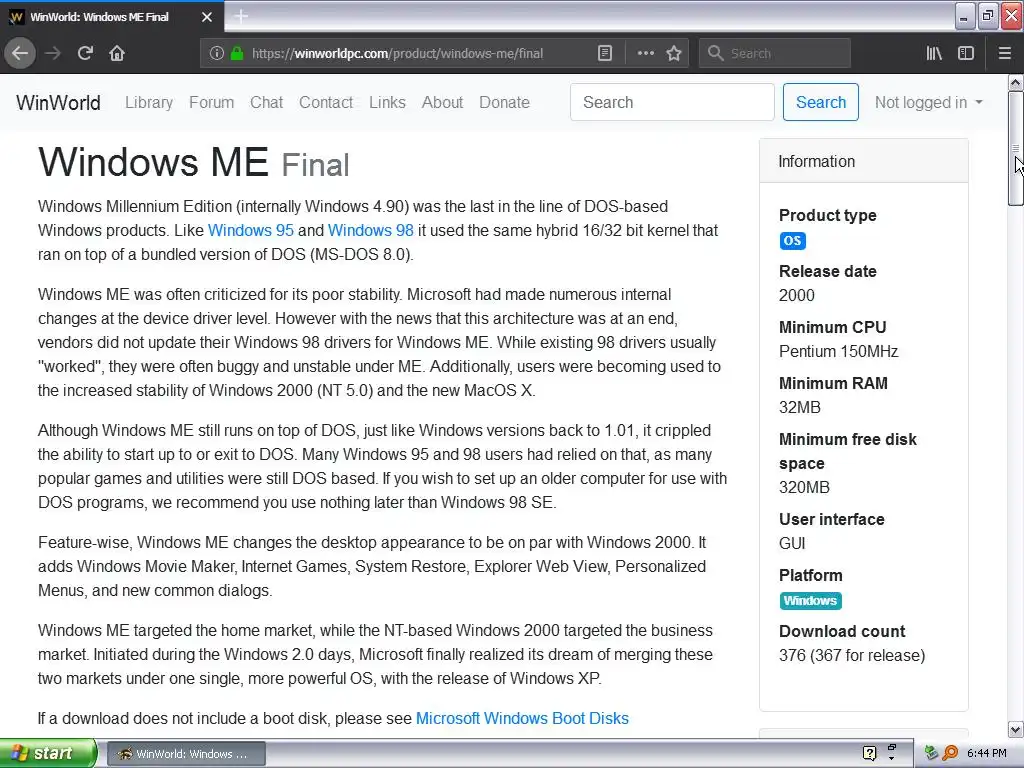Click the green network tray icon
Screen dimensions: 1024x768
coord(931,753)
